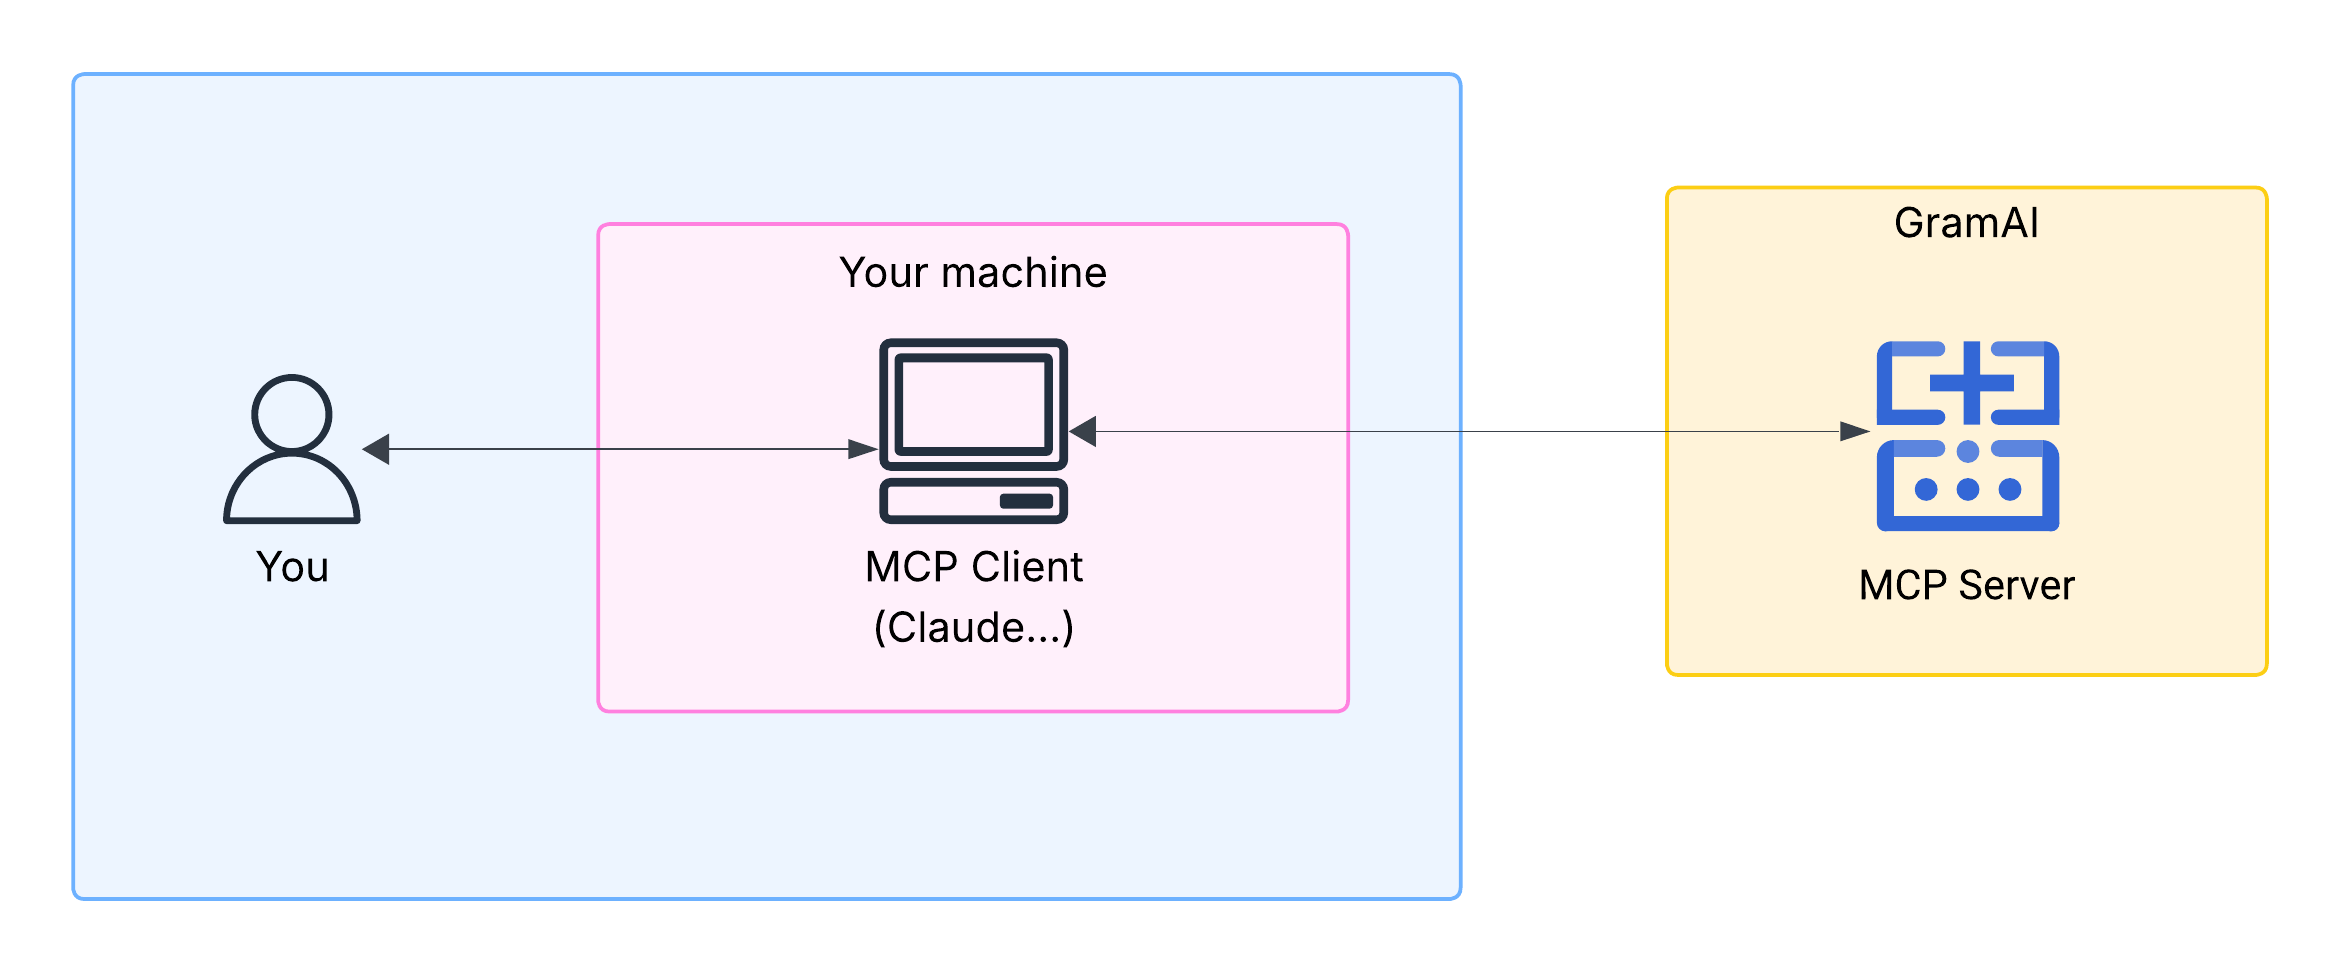Click the connector line between client and server
This screenshot has width=2342, height=975.
pyautogui.click(x=1500, y=432)
